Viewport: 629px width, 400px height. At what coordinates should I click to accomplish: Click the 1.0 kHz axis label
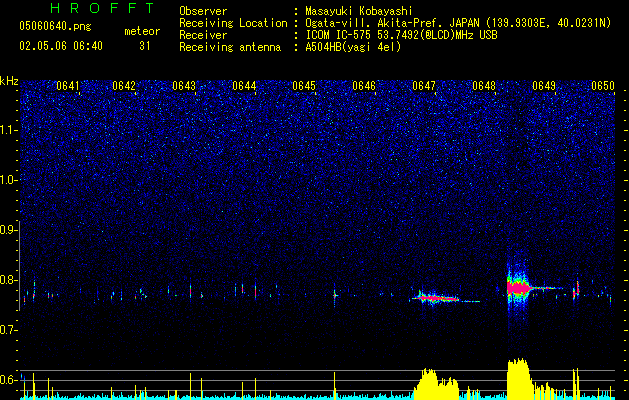pyautogui.click(x=8, y=180)
